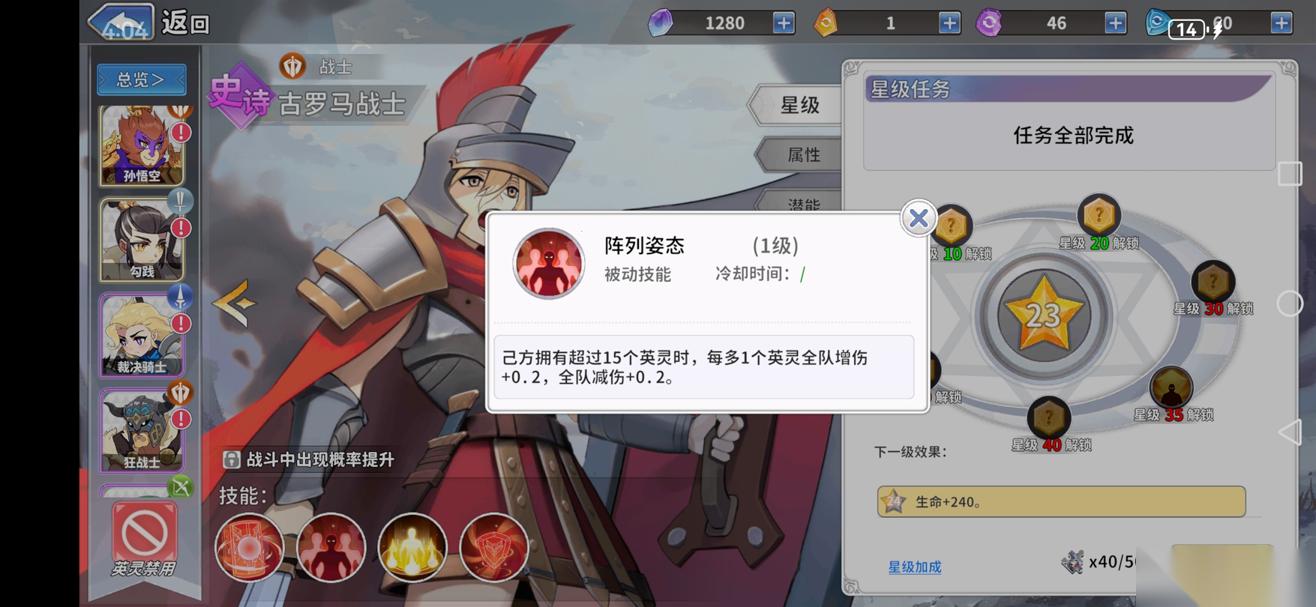Tap the golden flame skill icon
This screenshot has width=1316, height=607.
(x=412, y=547)
